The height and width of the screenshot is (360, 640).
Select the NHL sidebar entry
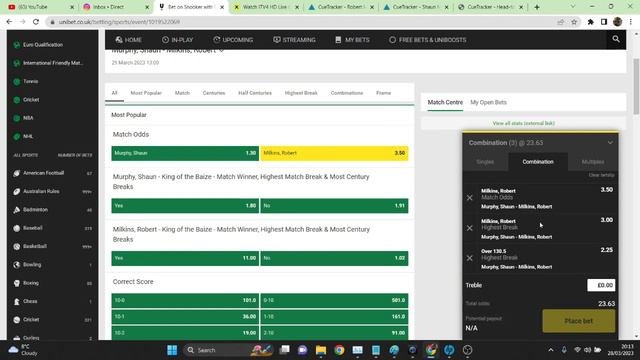tap(28, 136)
